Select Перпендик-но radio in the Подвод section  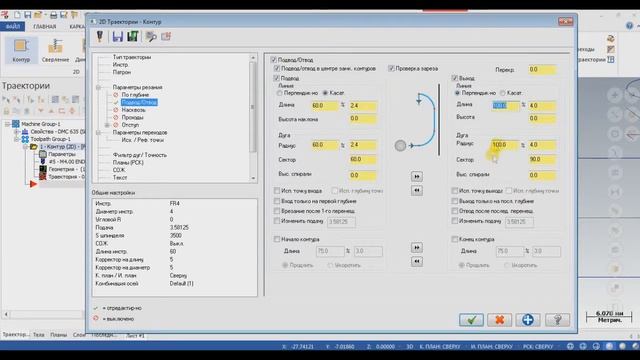point(280,93)
